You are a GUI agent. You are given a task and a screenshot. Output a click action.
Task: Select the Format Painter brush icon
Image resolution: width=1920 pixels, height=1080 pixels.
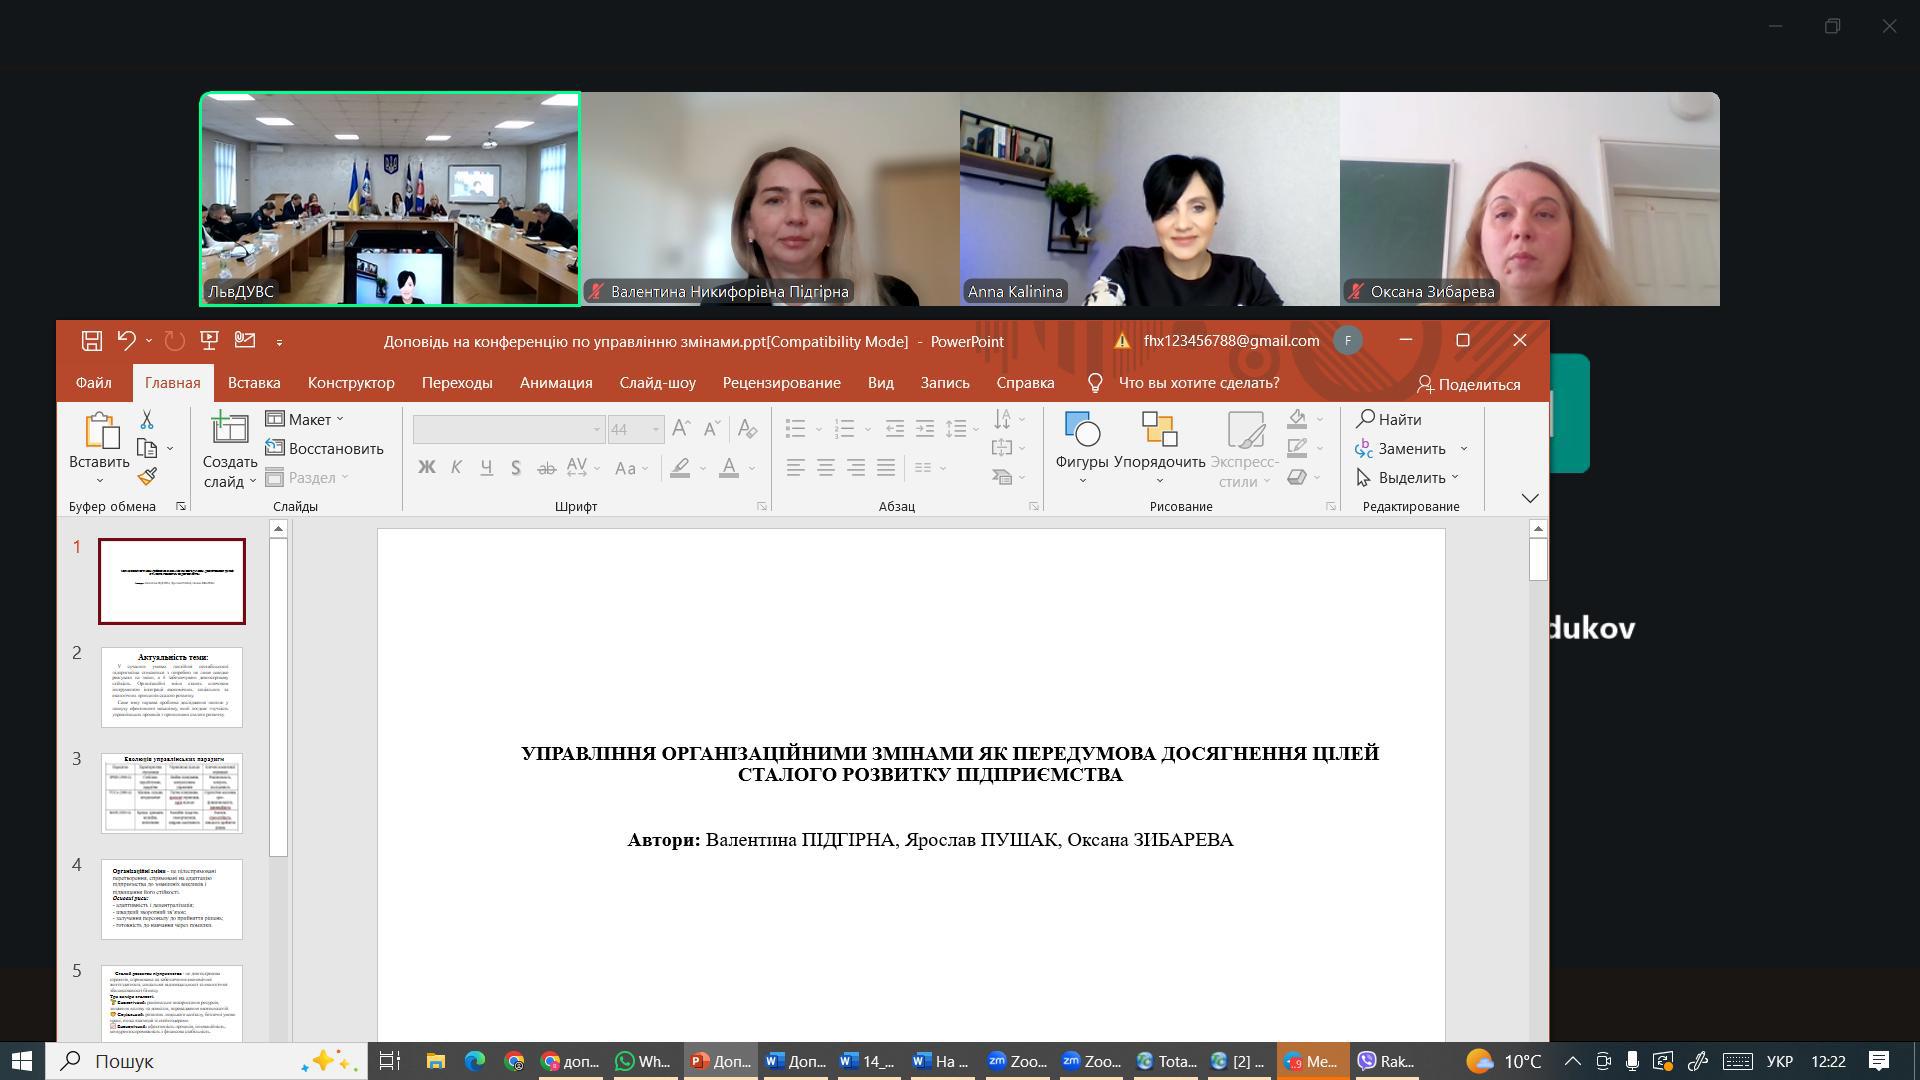point(147,477)
